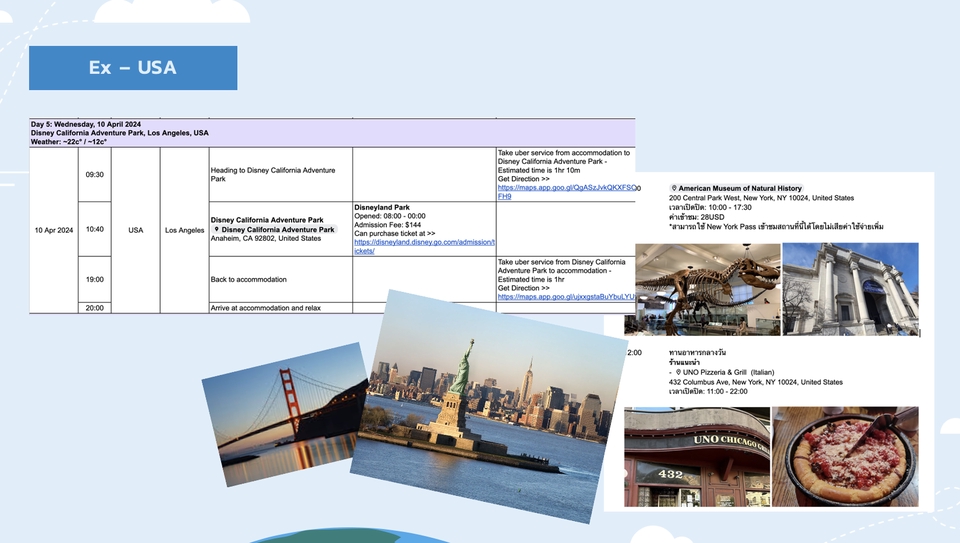The height and width of the screenshot is (543, 960).
Task: Click the 10:40 time cell
Action: click(94, 229)
